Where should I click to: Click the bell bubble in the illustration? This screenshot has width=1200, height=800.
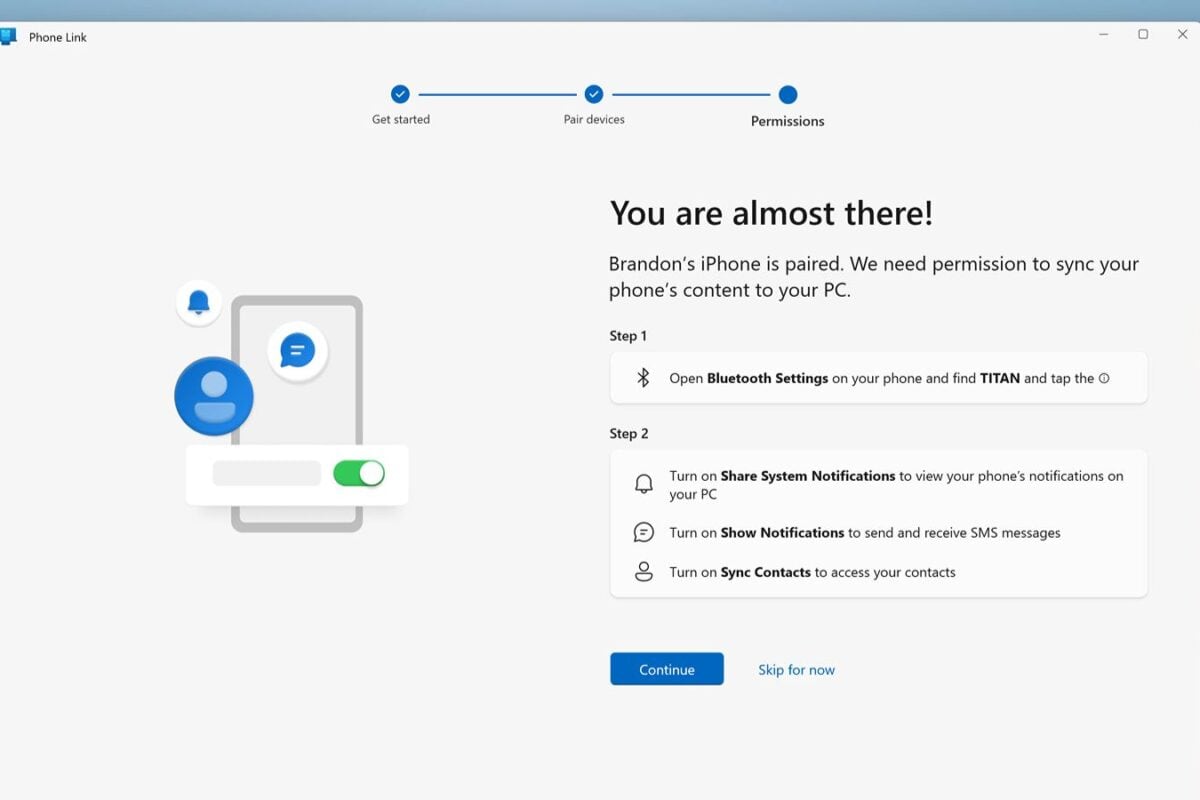[199, 302]
